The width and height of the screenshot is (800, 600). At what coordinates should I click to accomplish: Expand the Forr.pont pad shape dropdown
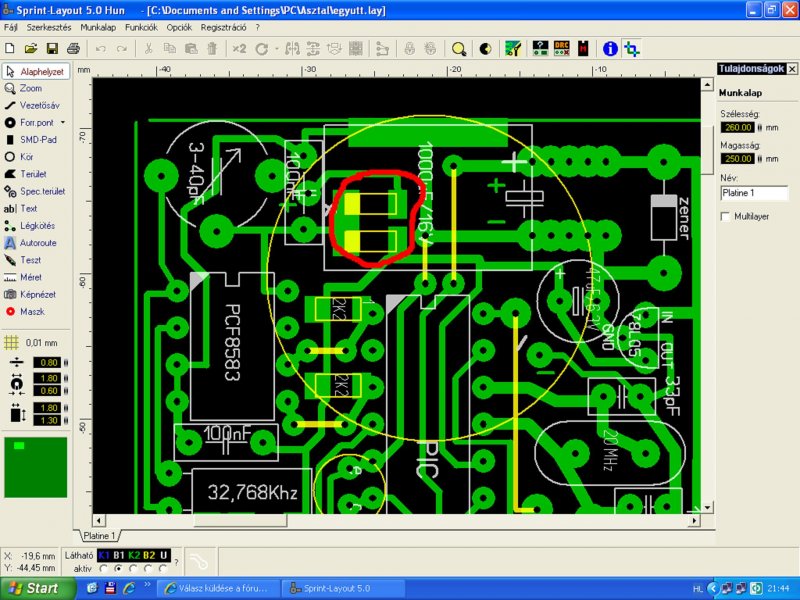tap(63, 122)
